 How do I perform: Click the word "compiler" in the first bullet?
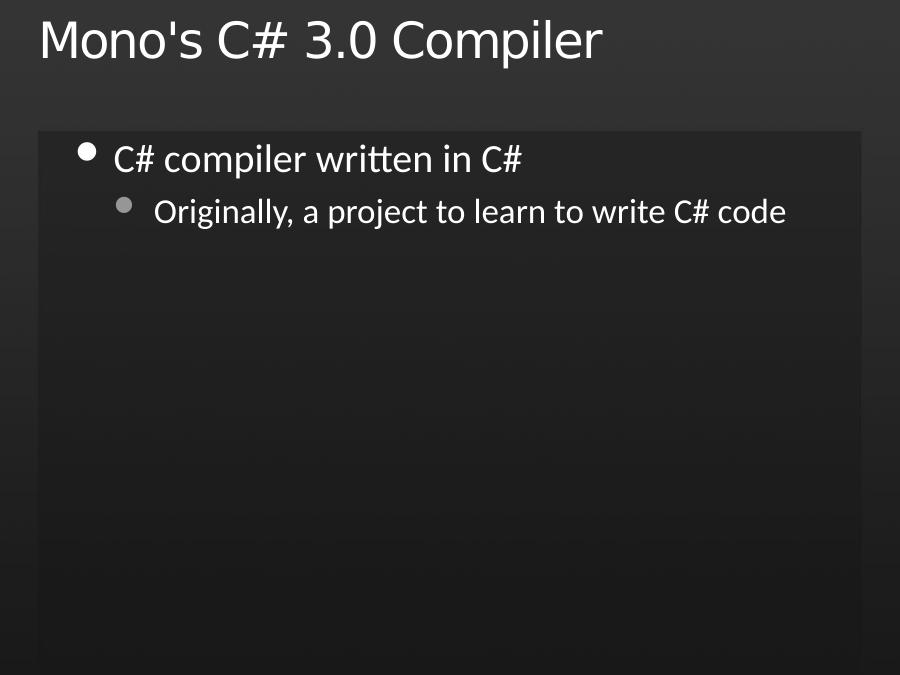point(235,161)
